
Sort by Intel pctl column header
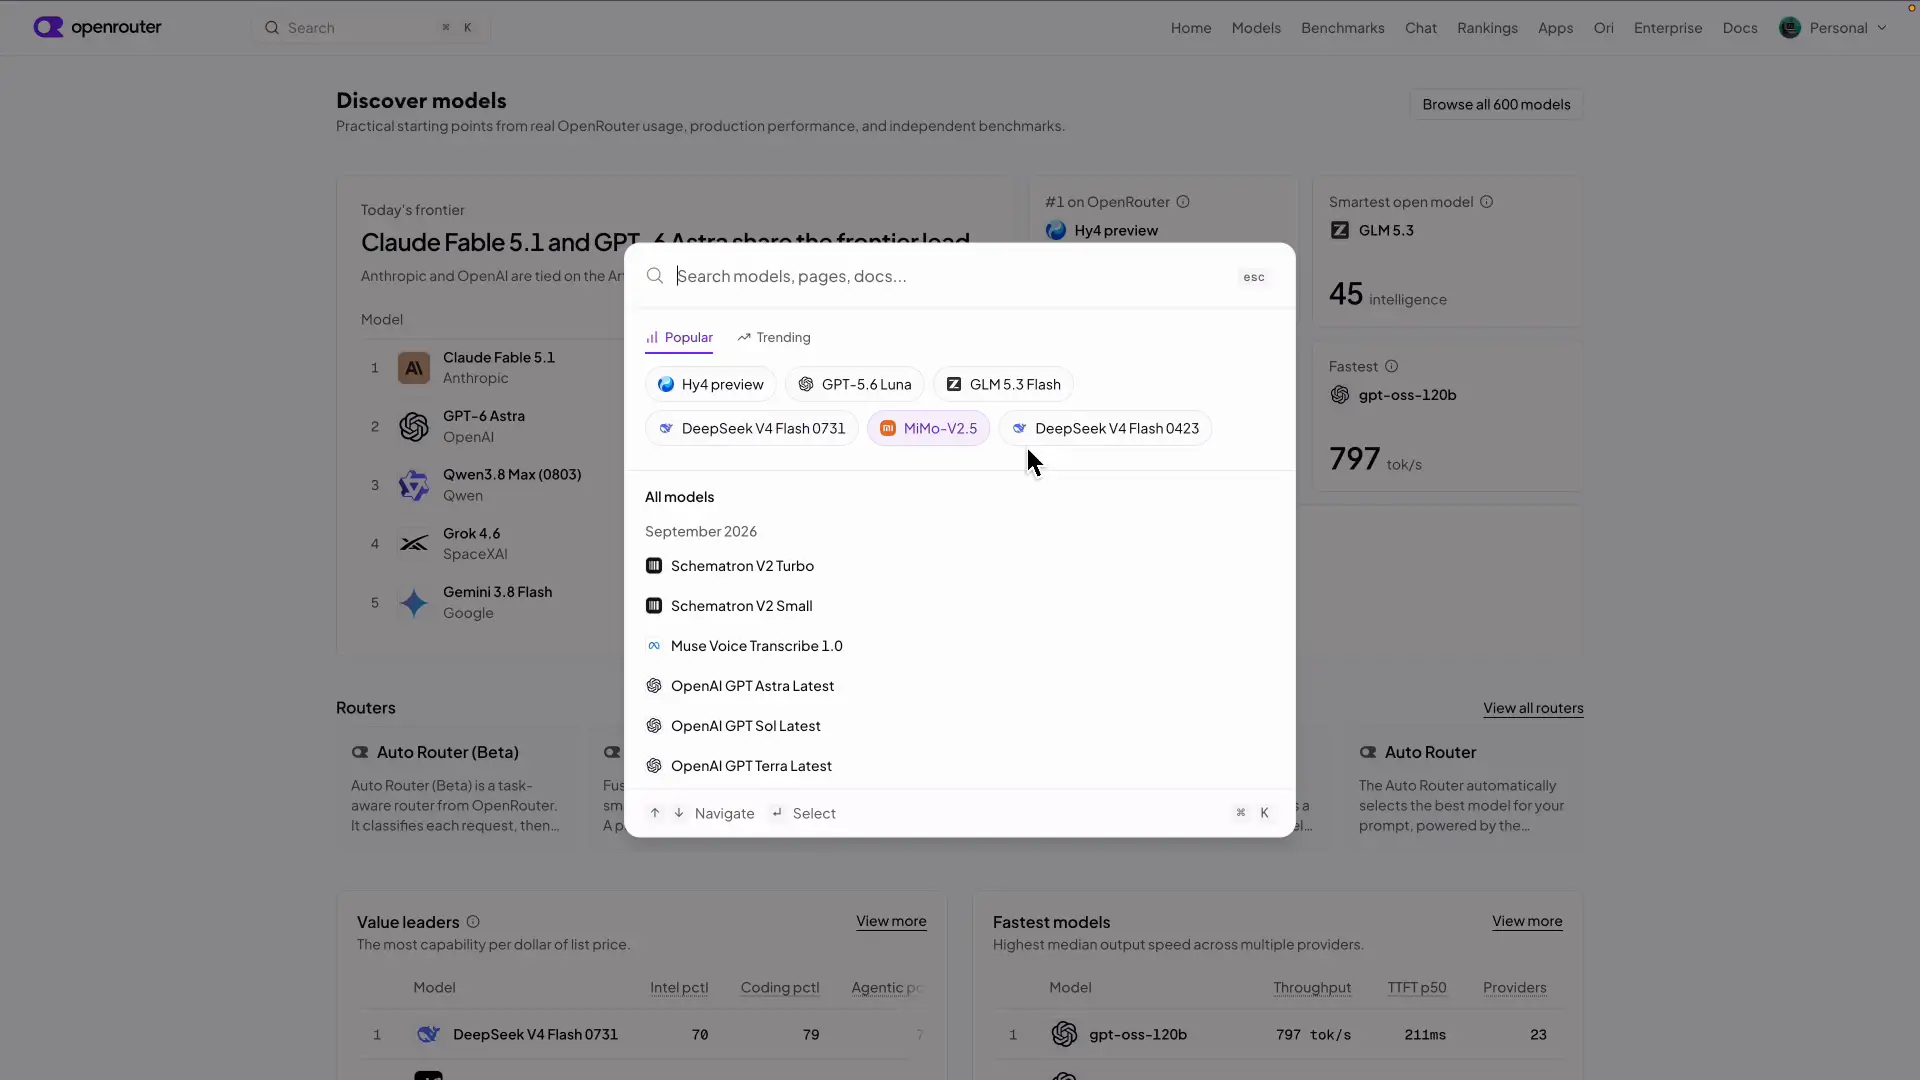tap(679, 988)
